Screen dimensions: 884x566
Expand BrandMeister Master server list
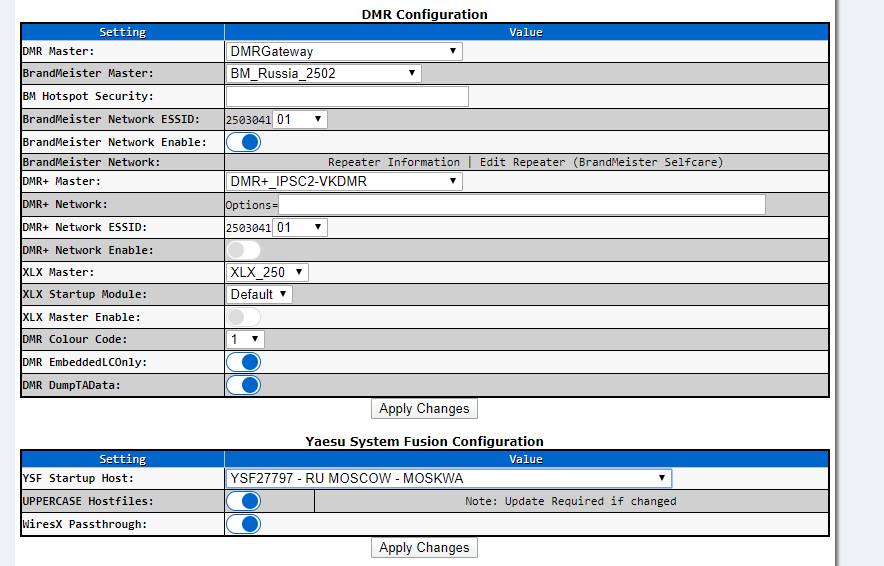click(x=324, y=73)
